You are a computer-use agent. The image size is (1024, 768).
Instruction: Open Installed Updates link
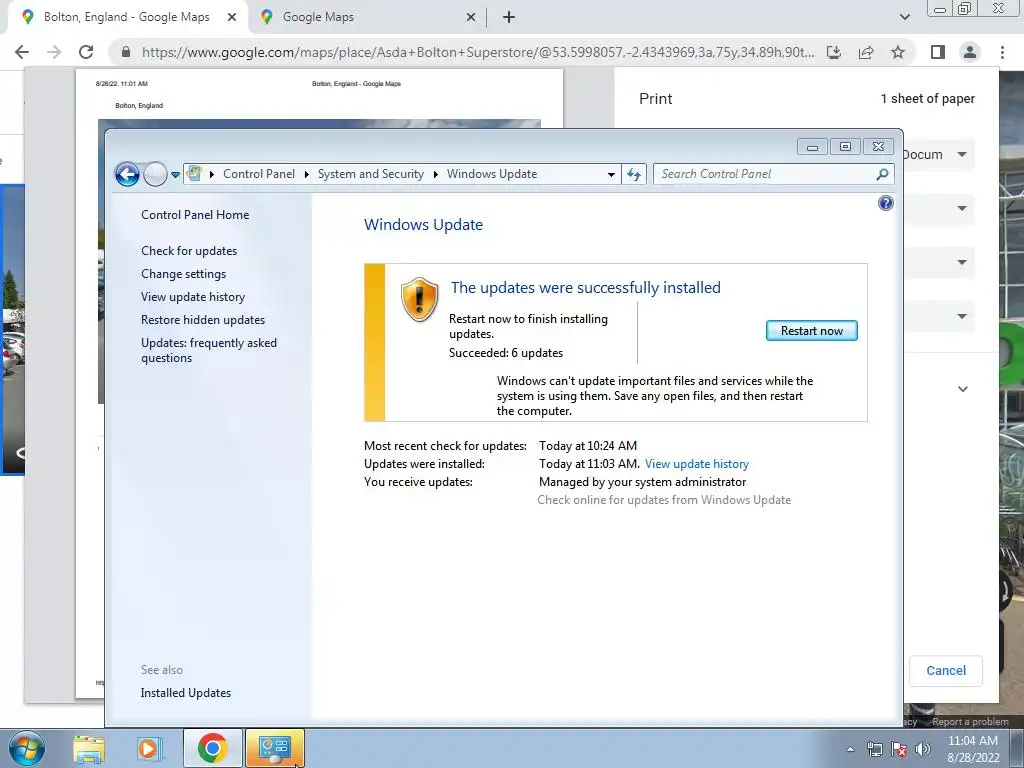click(x=185, y=693)
